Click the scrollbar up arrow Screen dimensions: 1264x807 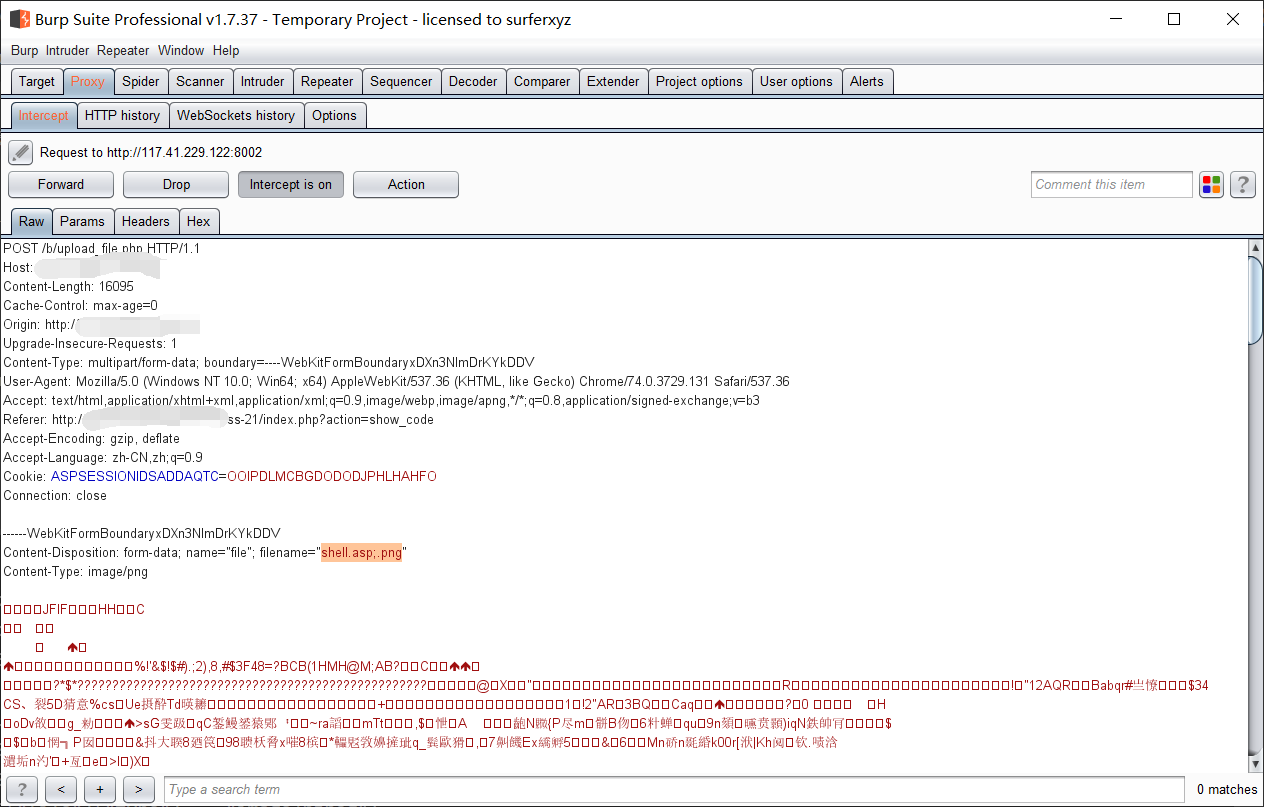click(1256, 246)
